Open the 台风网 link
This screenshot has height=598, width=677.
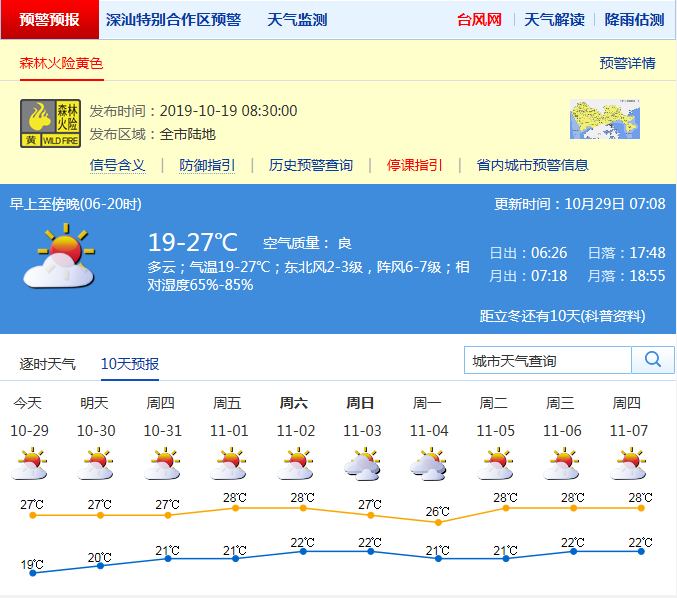pyautogui.click(x=479, y=19)
